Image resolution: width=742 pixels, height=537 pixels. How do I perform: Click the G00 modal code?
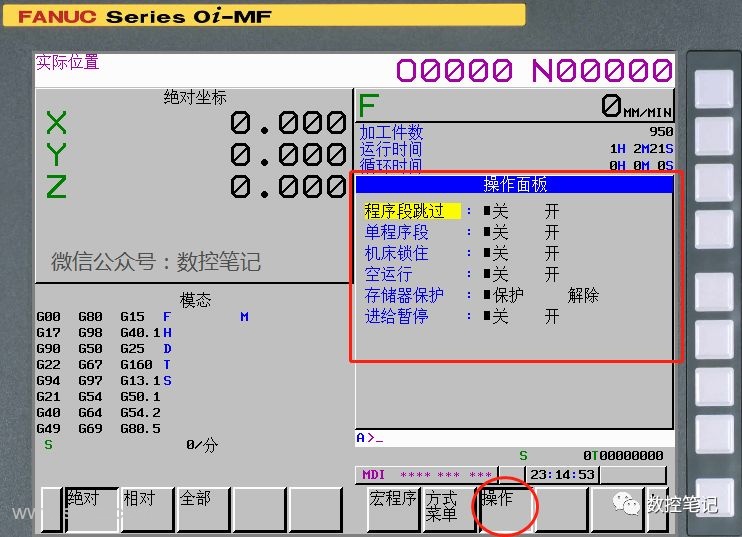[x=49, y=317]
